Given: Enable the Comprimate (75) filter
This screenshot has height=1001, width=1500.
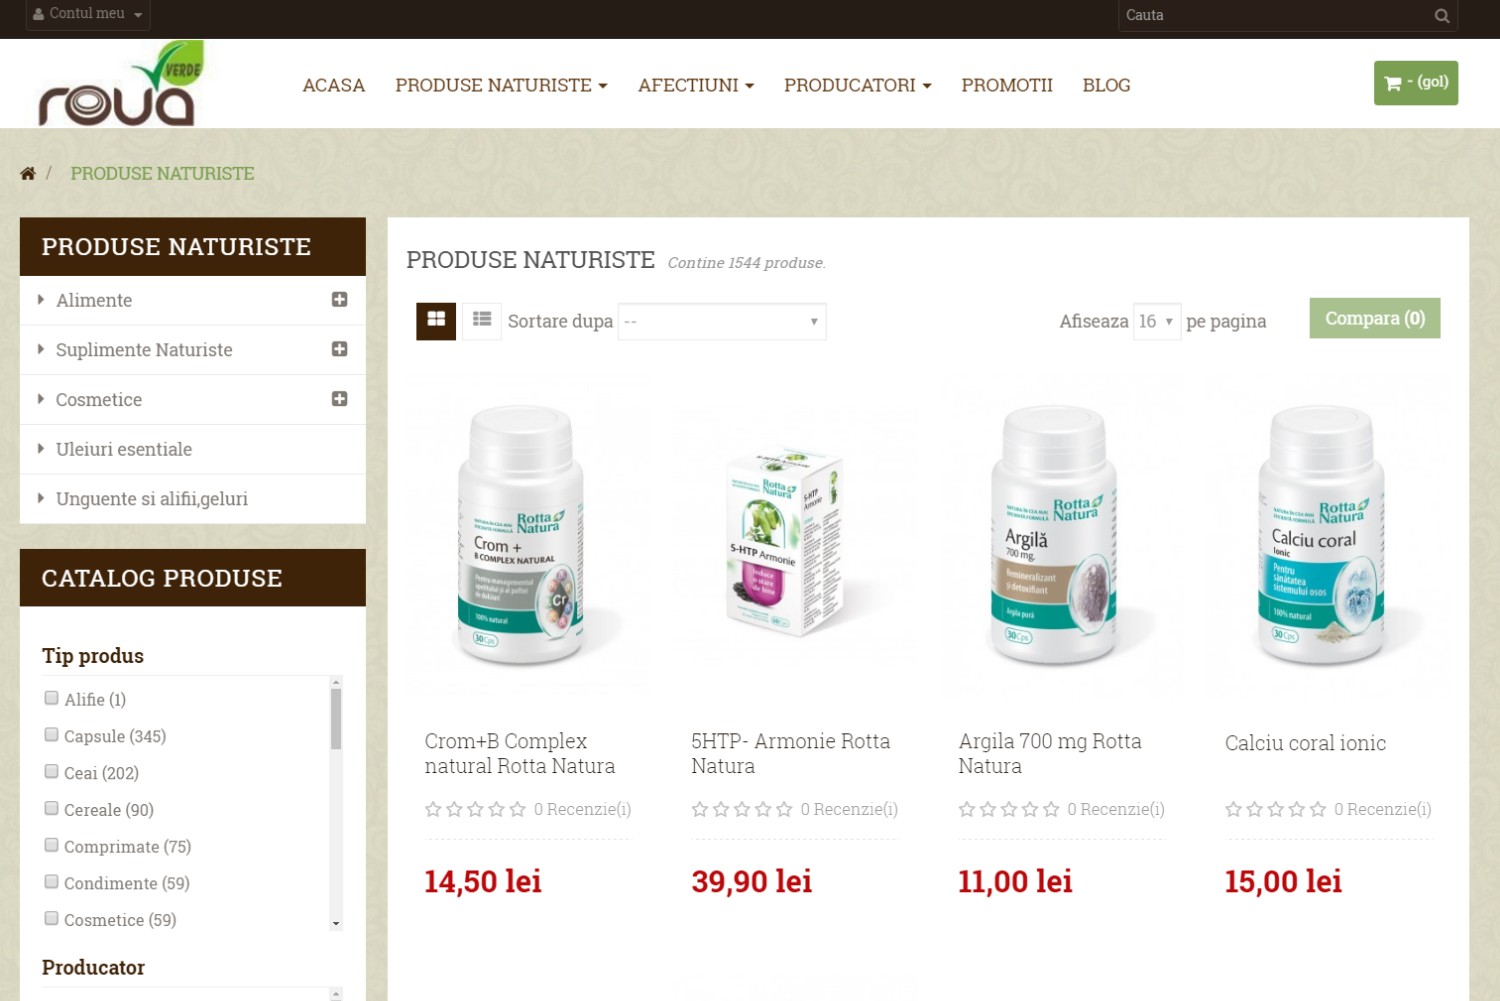Looking at the screenshot, I should click(x=51, y=845).
